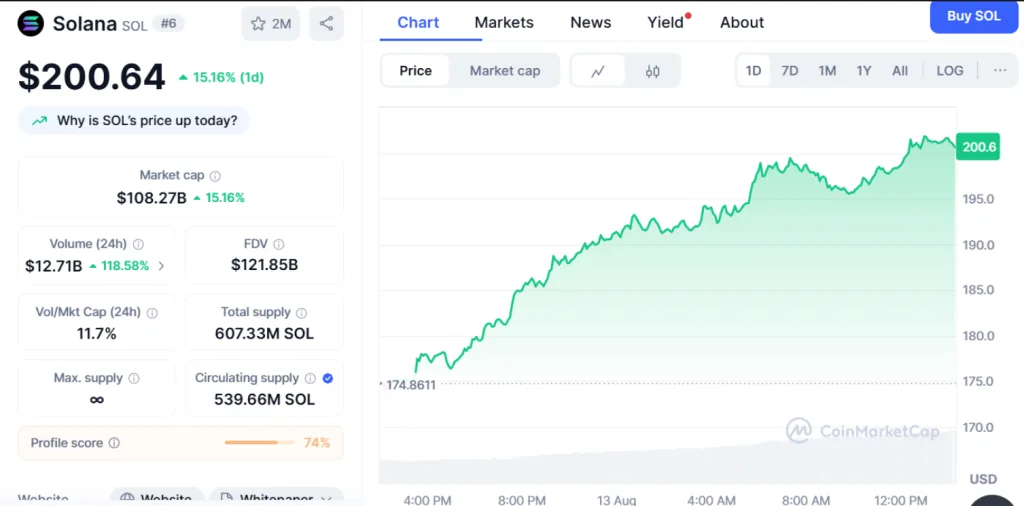
Task: Click the 8:00 PM axis label
Action: tap(521, 500)
